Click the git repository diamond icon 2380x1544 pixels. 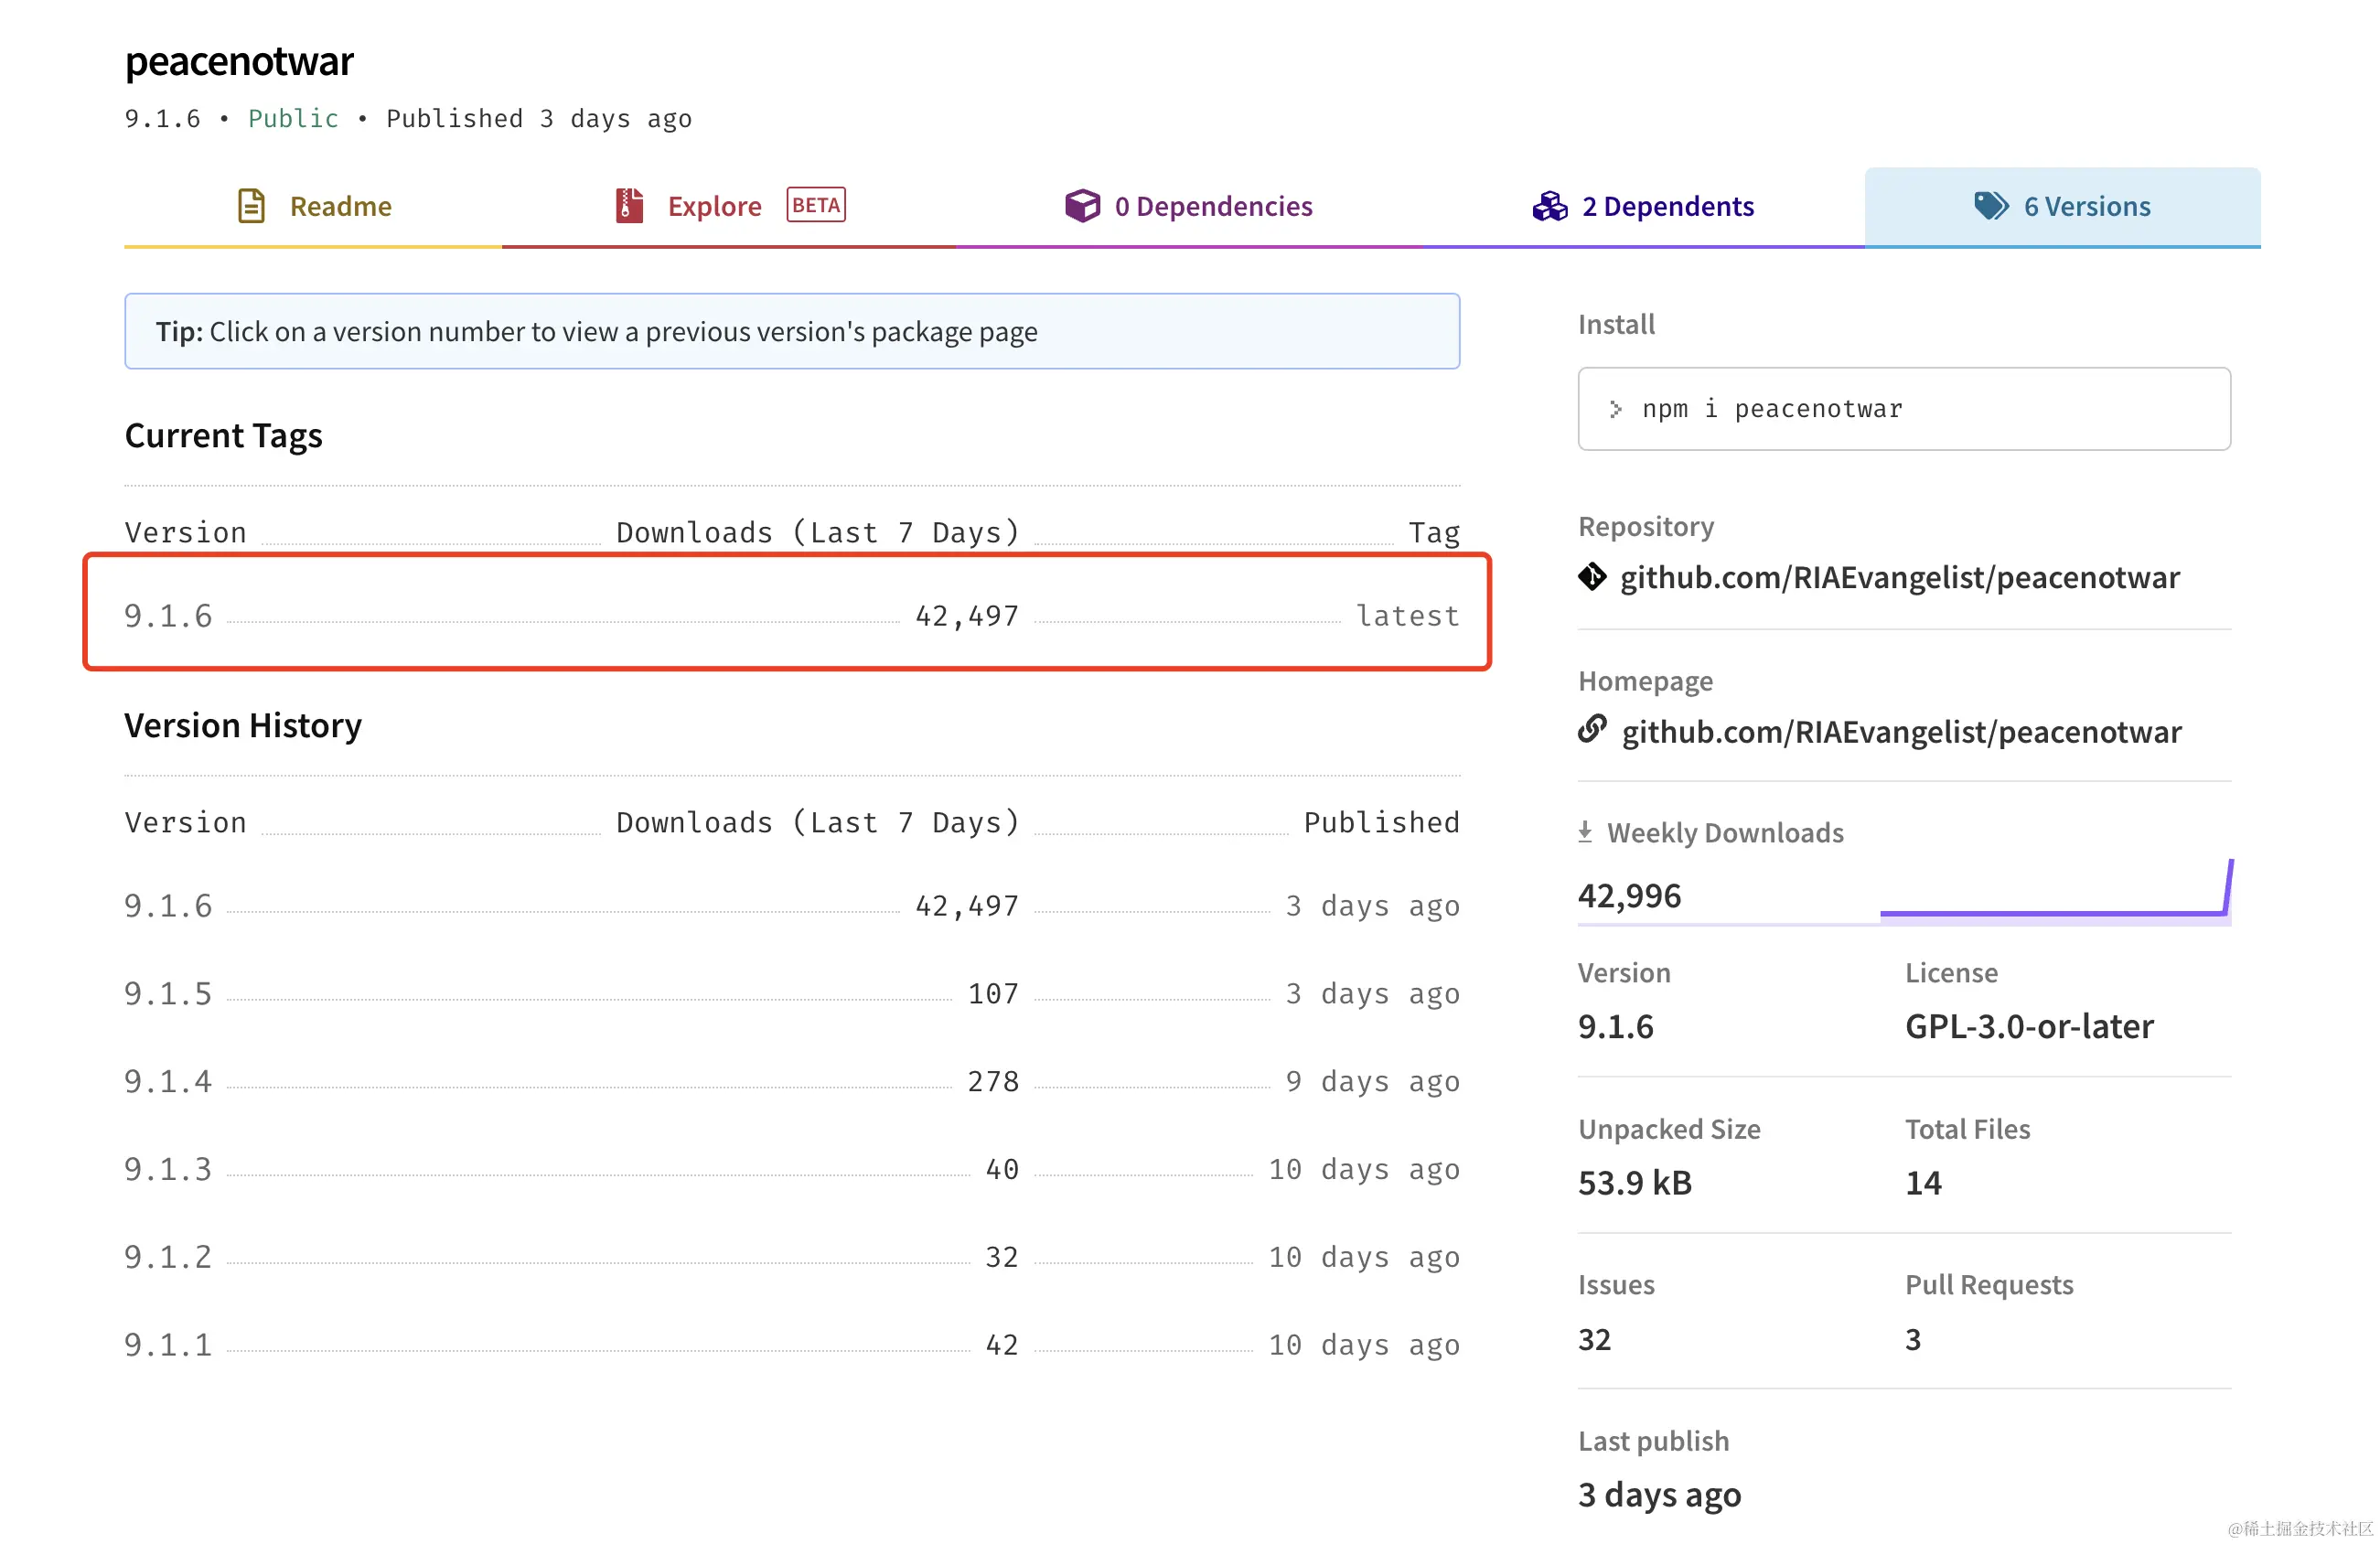coord(1592,577)
